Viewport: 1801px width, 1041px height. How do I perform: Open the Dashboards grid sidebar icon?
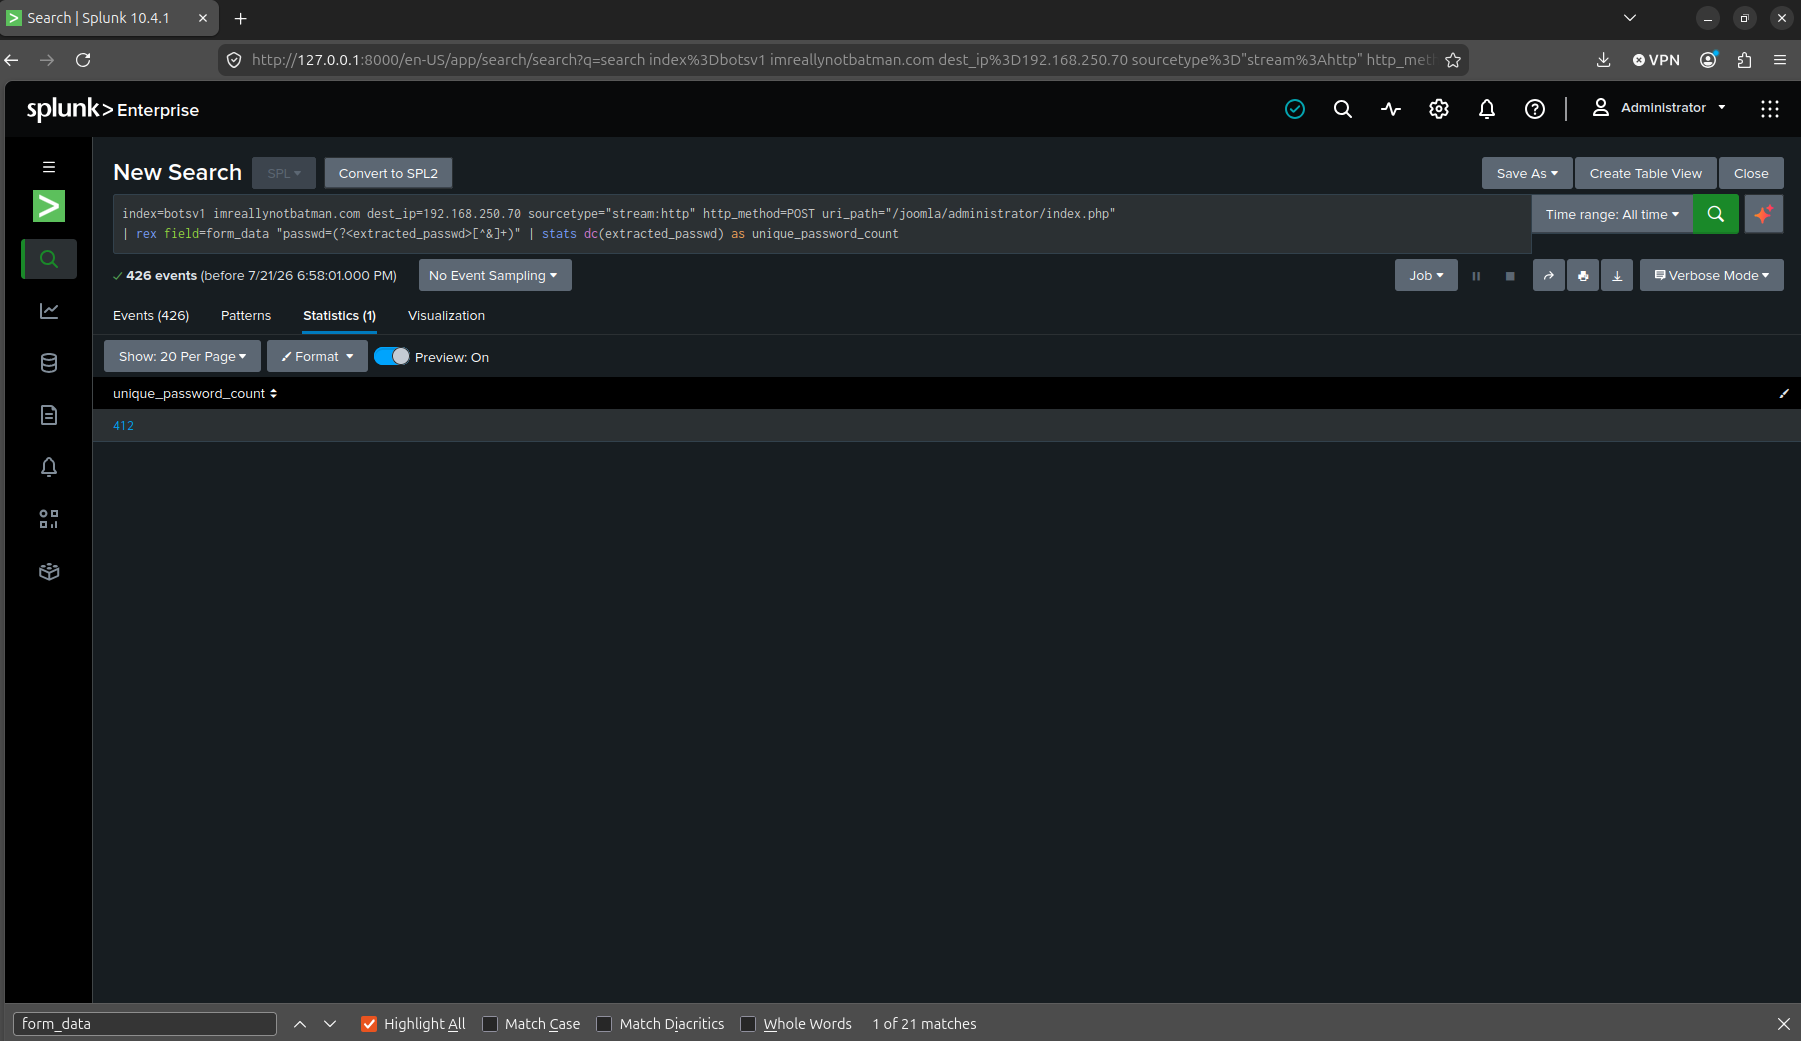(49, 519)
